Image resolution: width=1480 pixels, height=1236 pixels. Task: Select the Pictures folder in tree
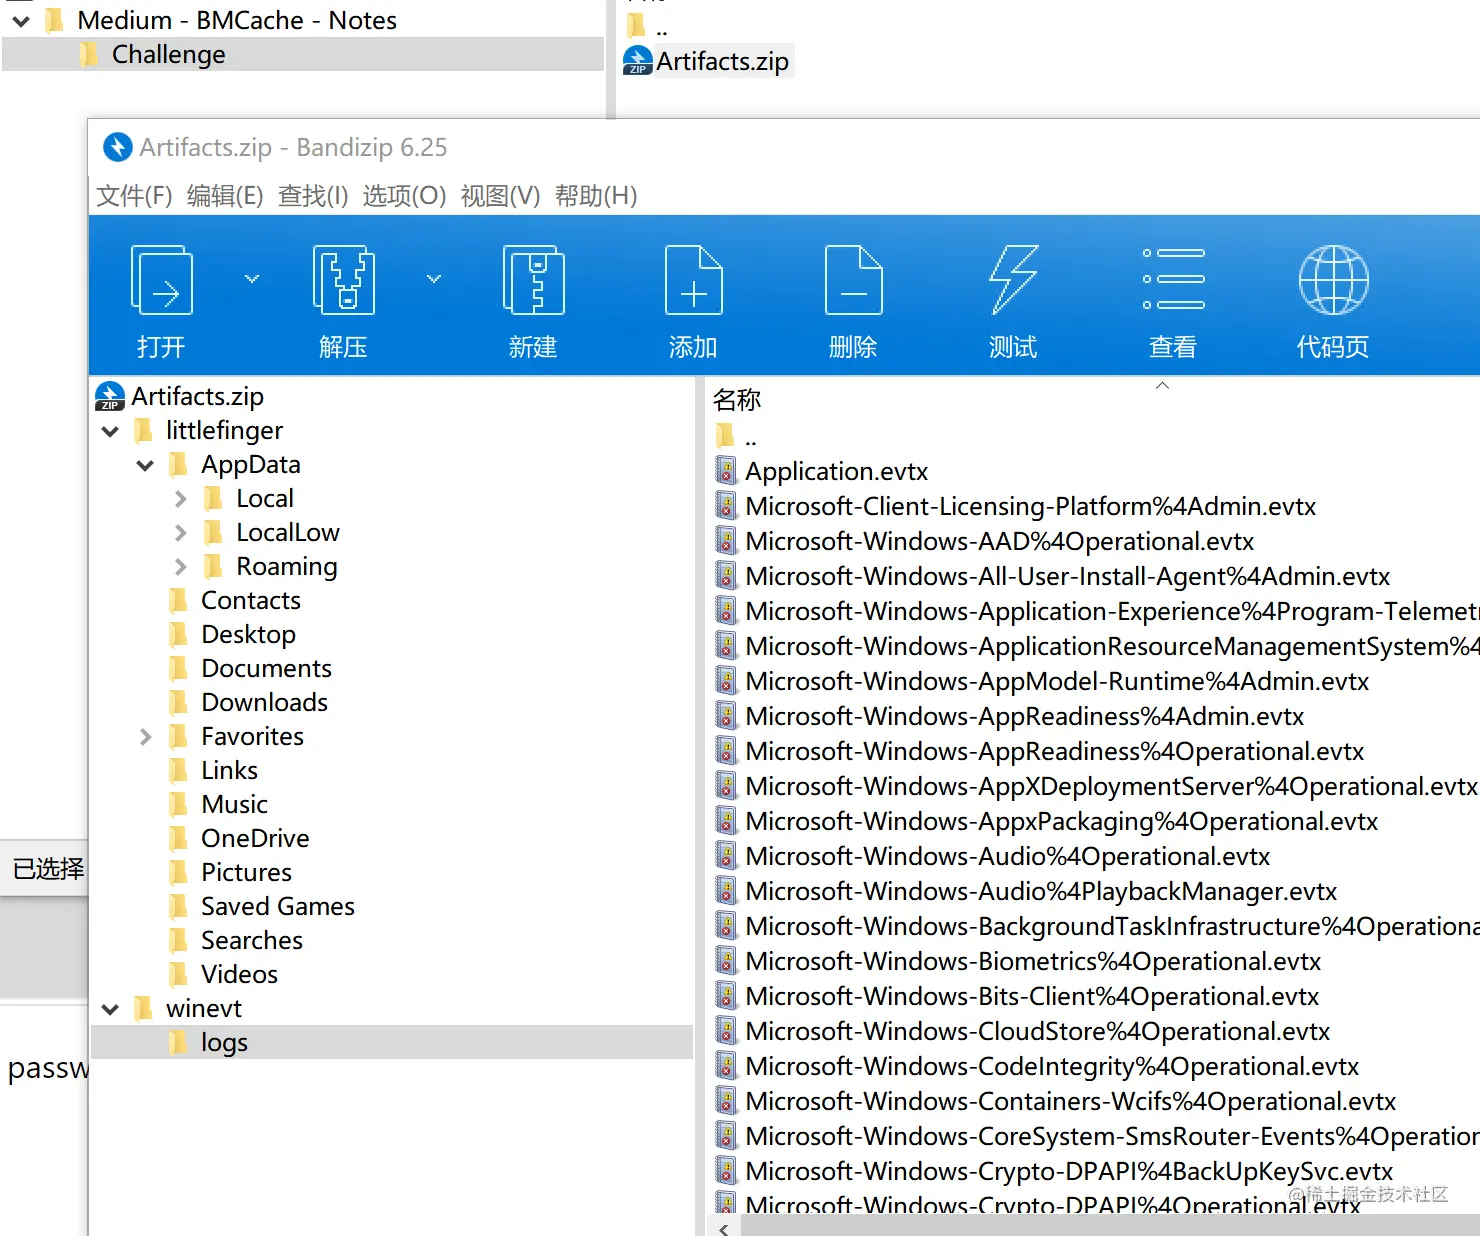(246, 873)
